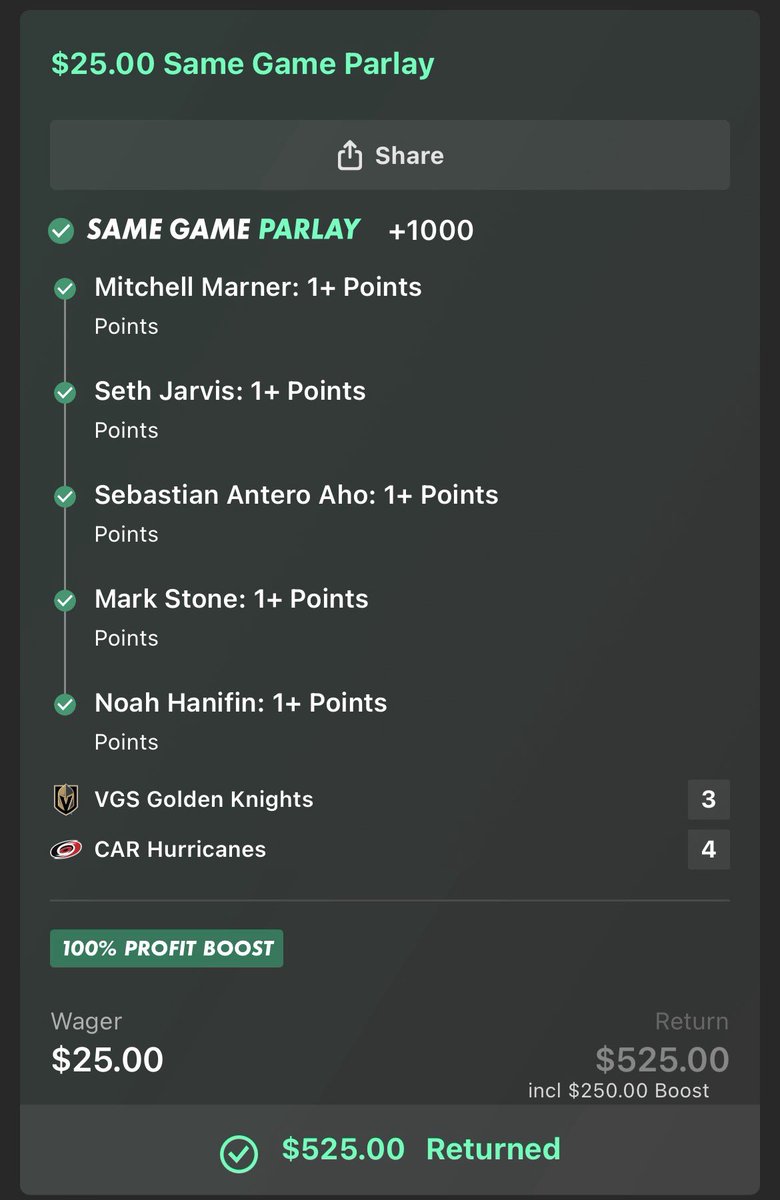Click the checkmark beside Mark Stone
Image resolution: width=780 pixels, height=1200 pixels.
[65, 601]
